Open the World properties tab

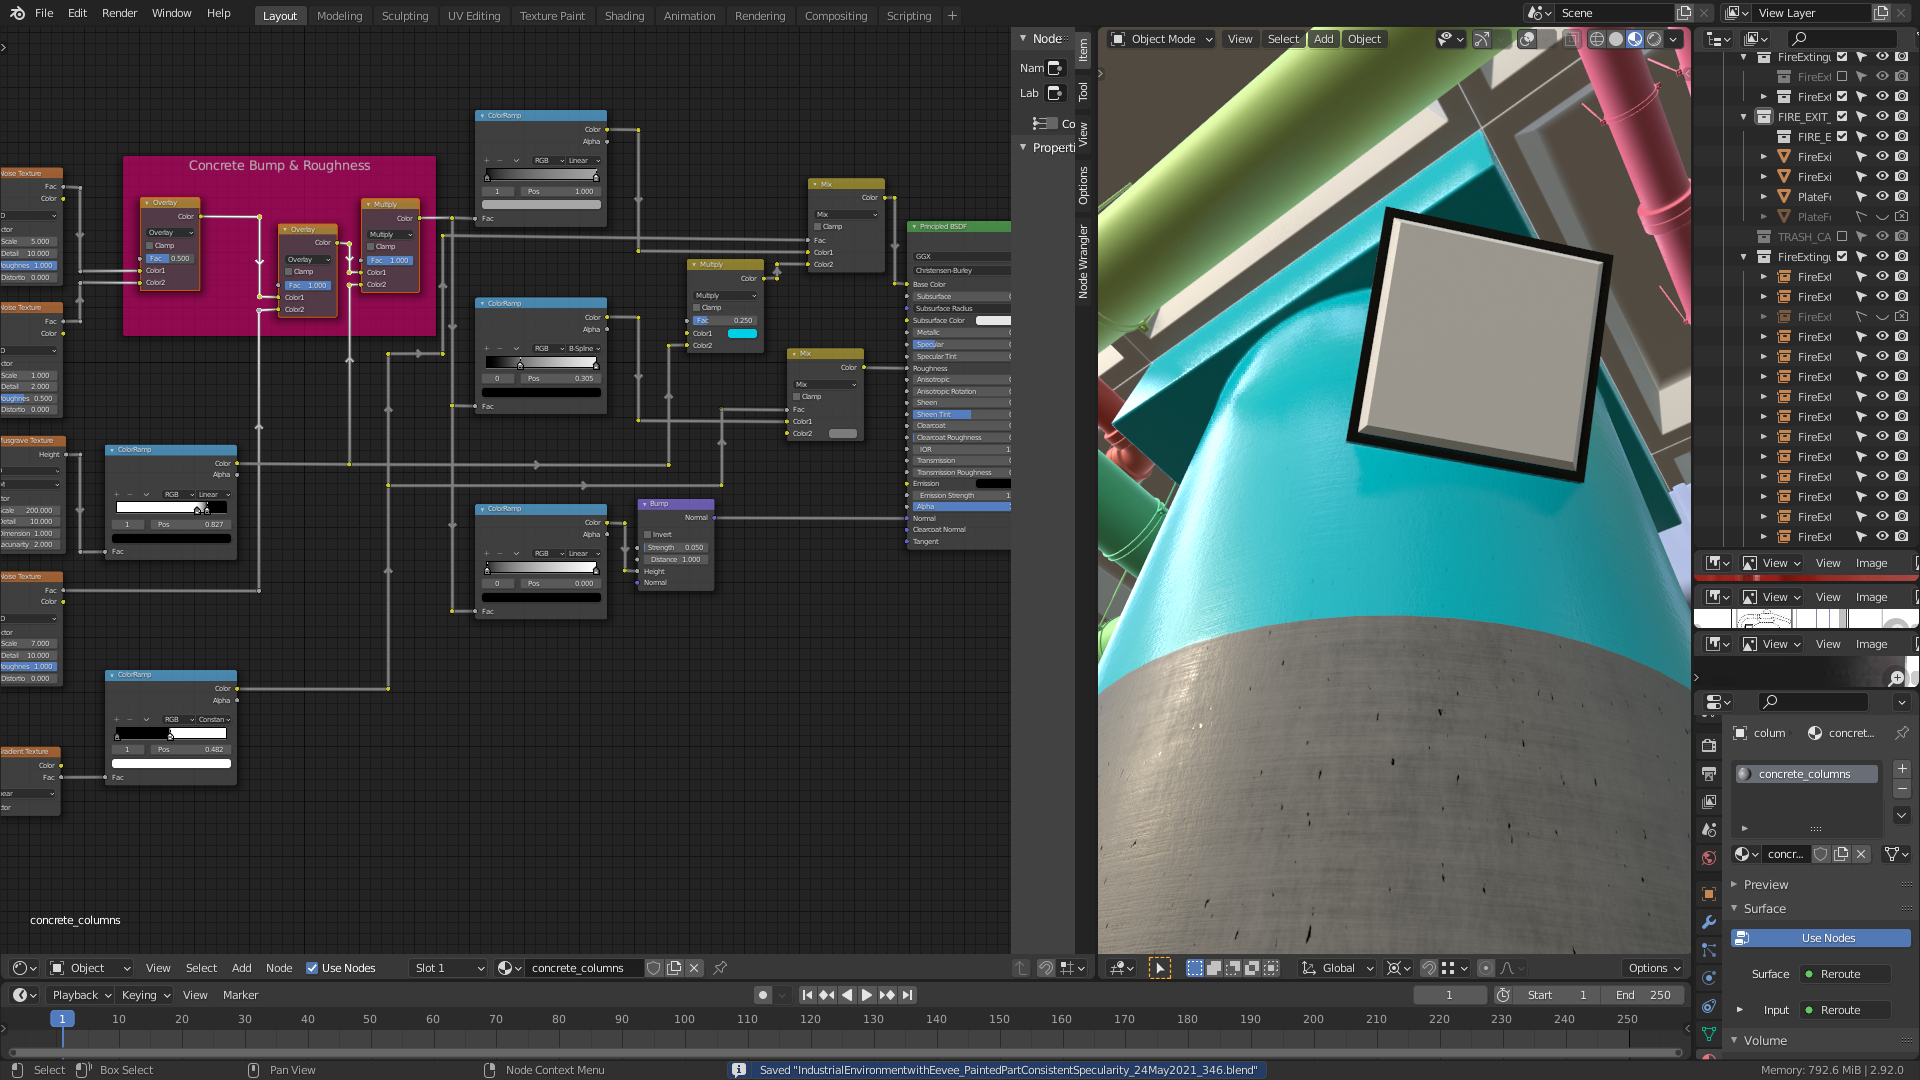tap(1709, 858)
